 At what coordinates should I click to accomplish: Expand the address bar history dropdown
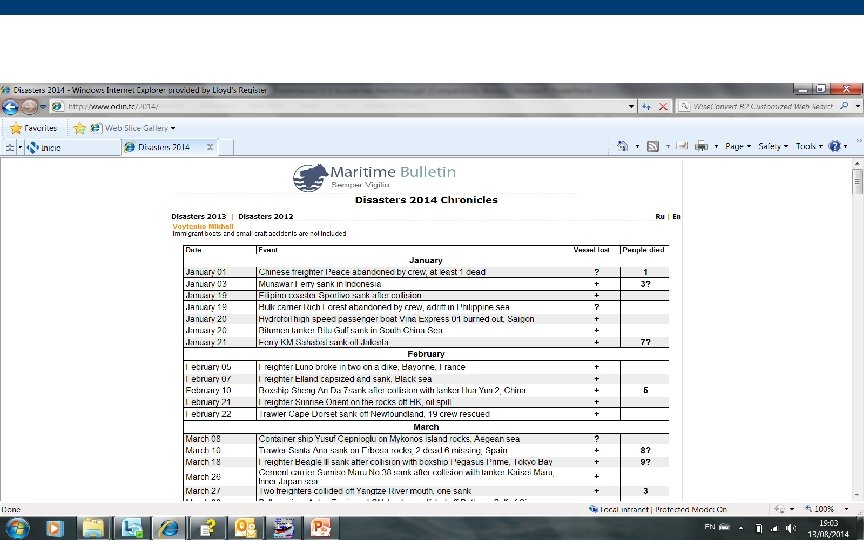(631, 106)
